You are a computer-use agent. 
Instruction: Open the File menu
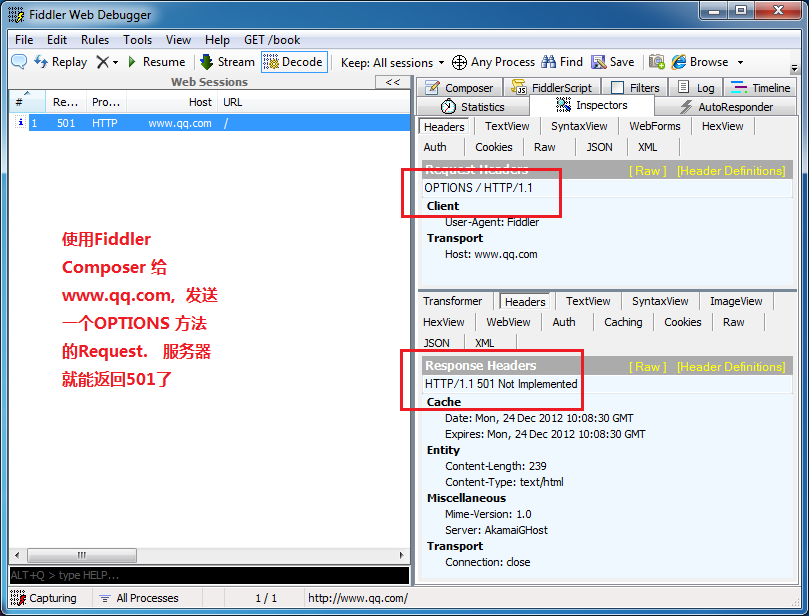click(x=24, y=40)
